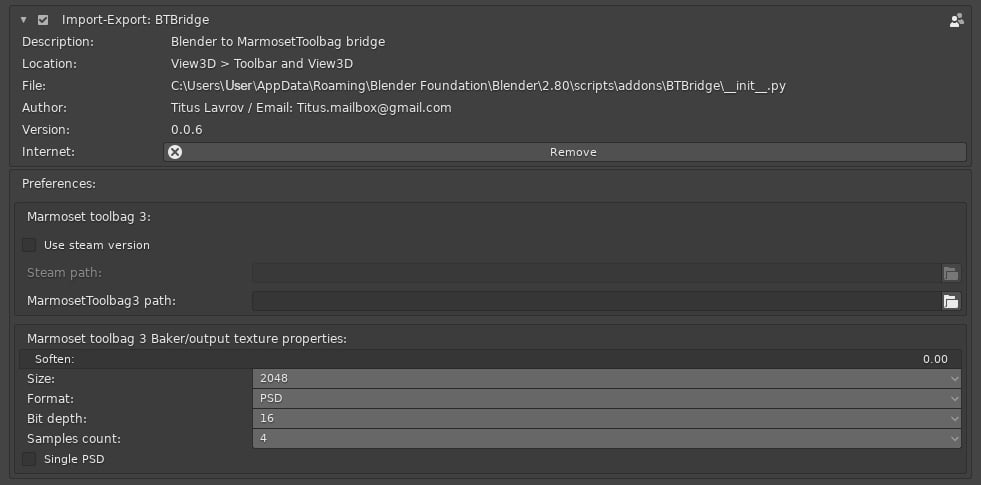Viewport: 981px width, 485px height.
Task: Click the Remove addon button
Action: pyautogui.click(x=573, y=152)
